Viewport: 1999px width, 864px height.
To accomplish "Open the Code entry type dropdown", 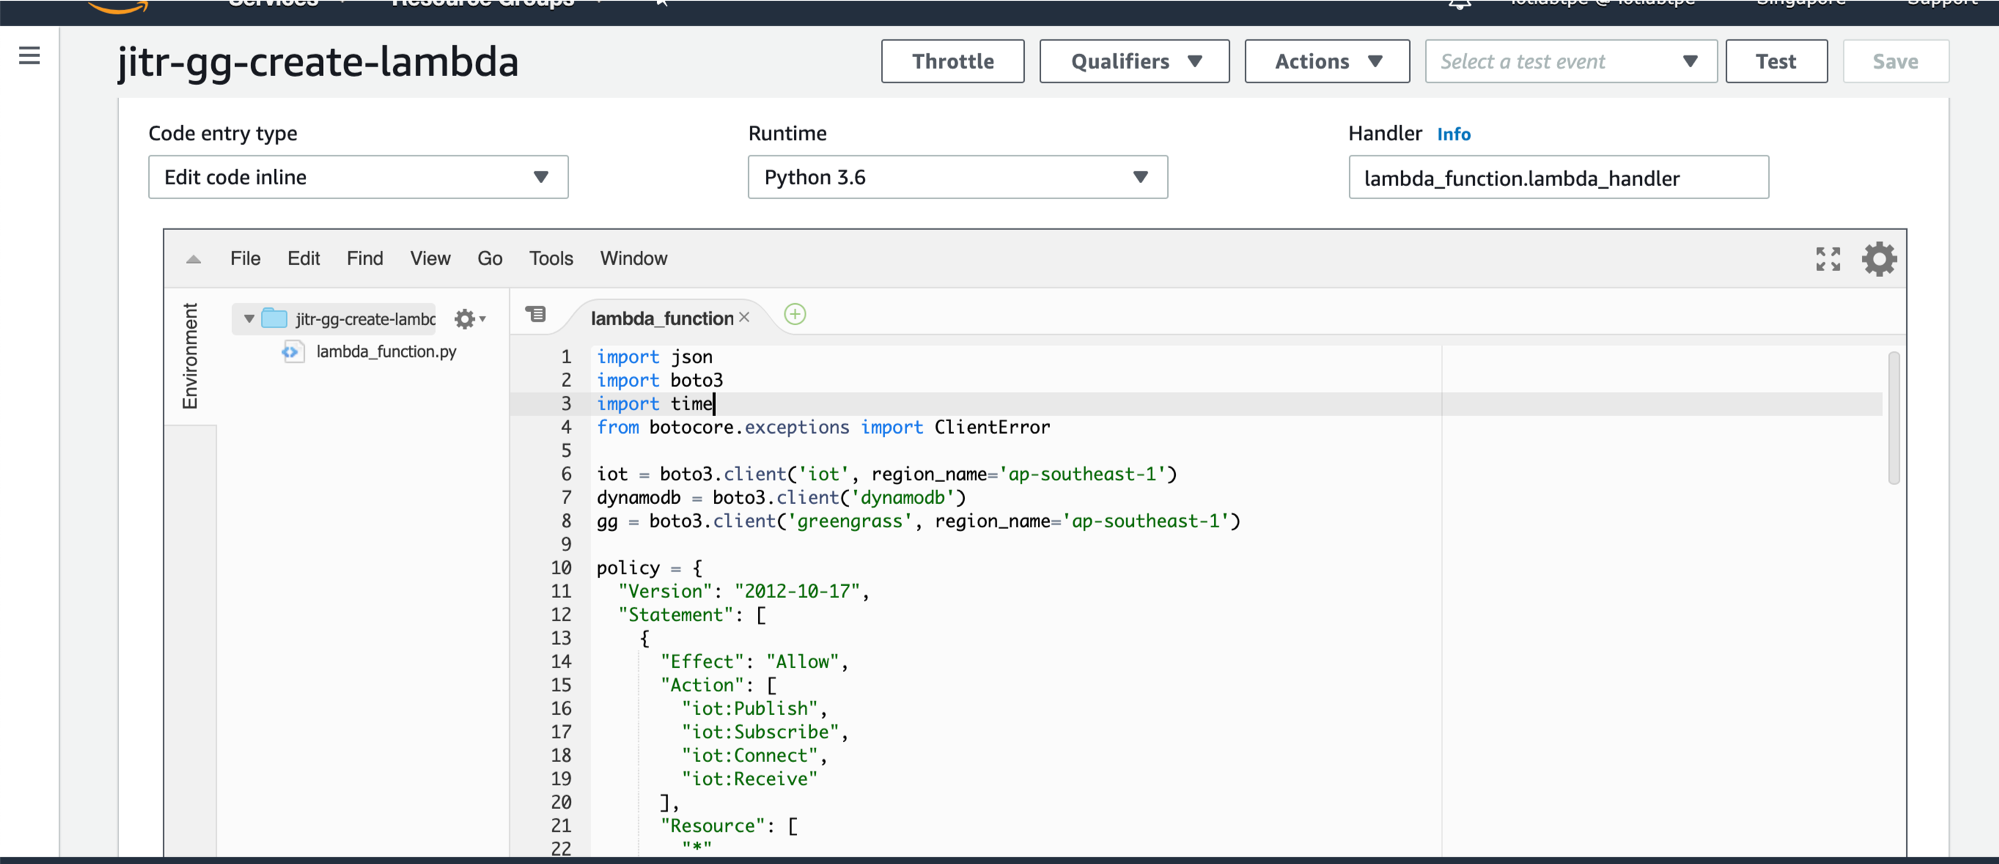I will coord(358,177).
